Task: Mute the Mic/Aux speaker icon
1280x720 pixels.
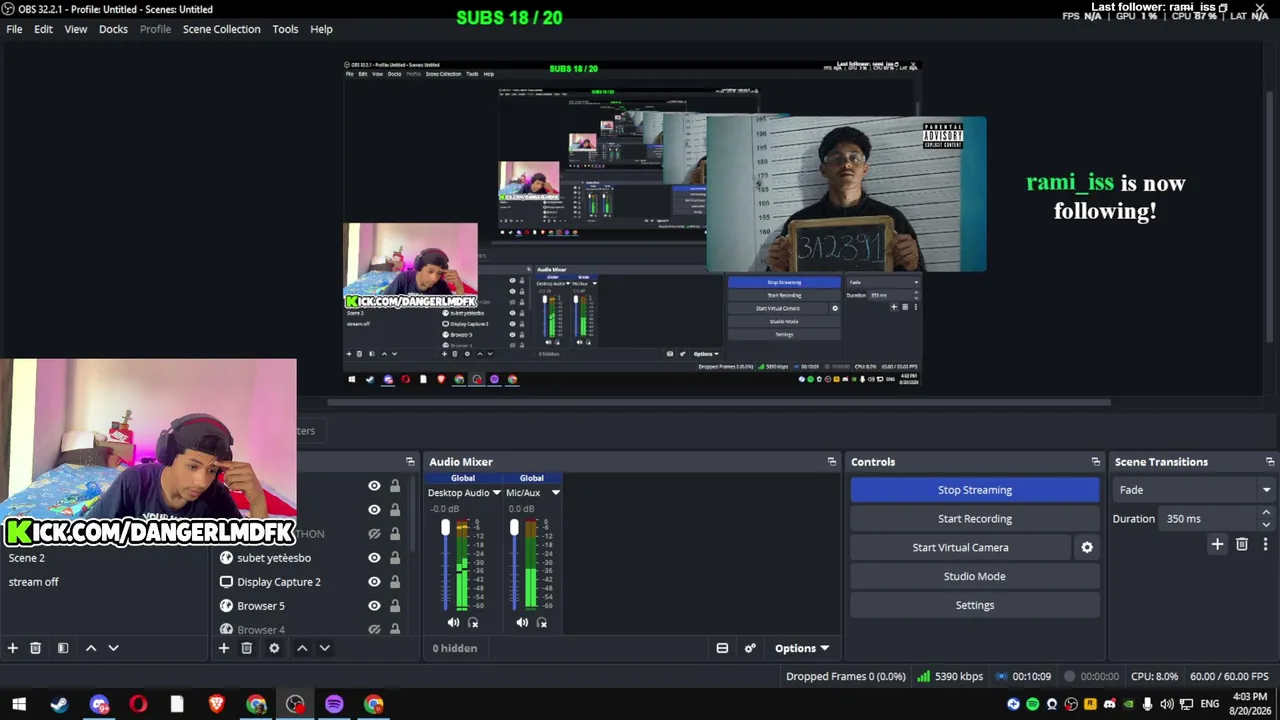Action: click(x=522, y=622)
